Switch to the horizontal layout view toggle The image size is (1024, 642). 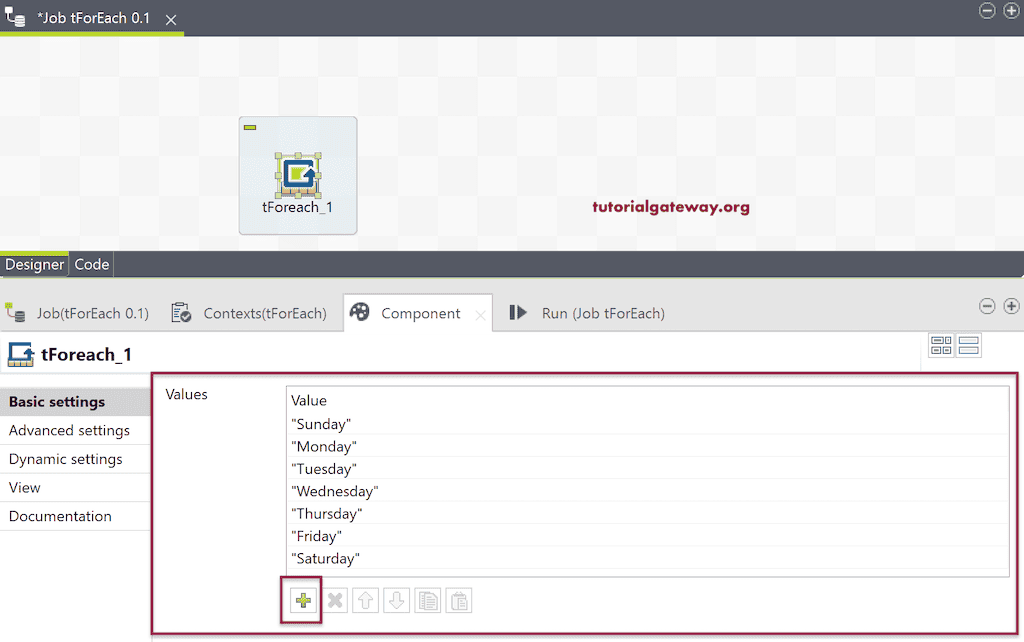tap(968, 344)
